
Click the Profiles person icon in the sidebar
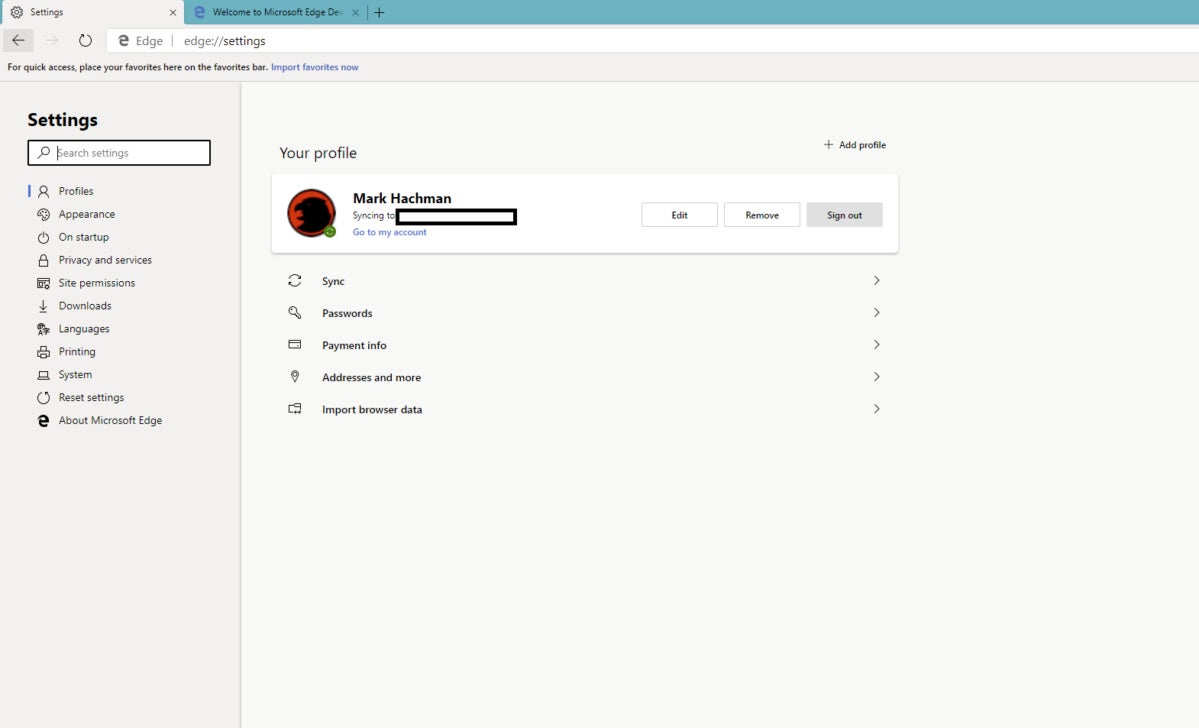(x=44, y=191)
